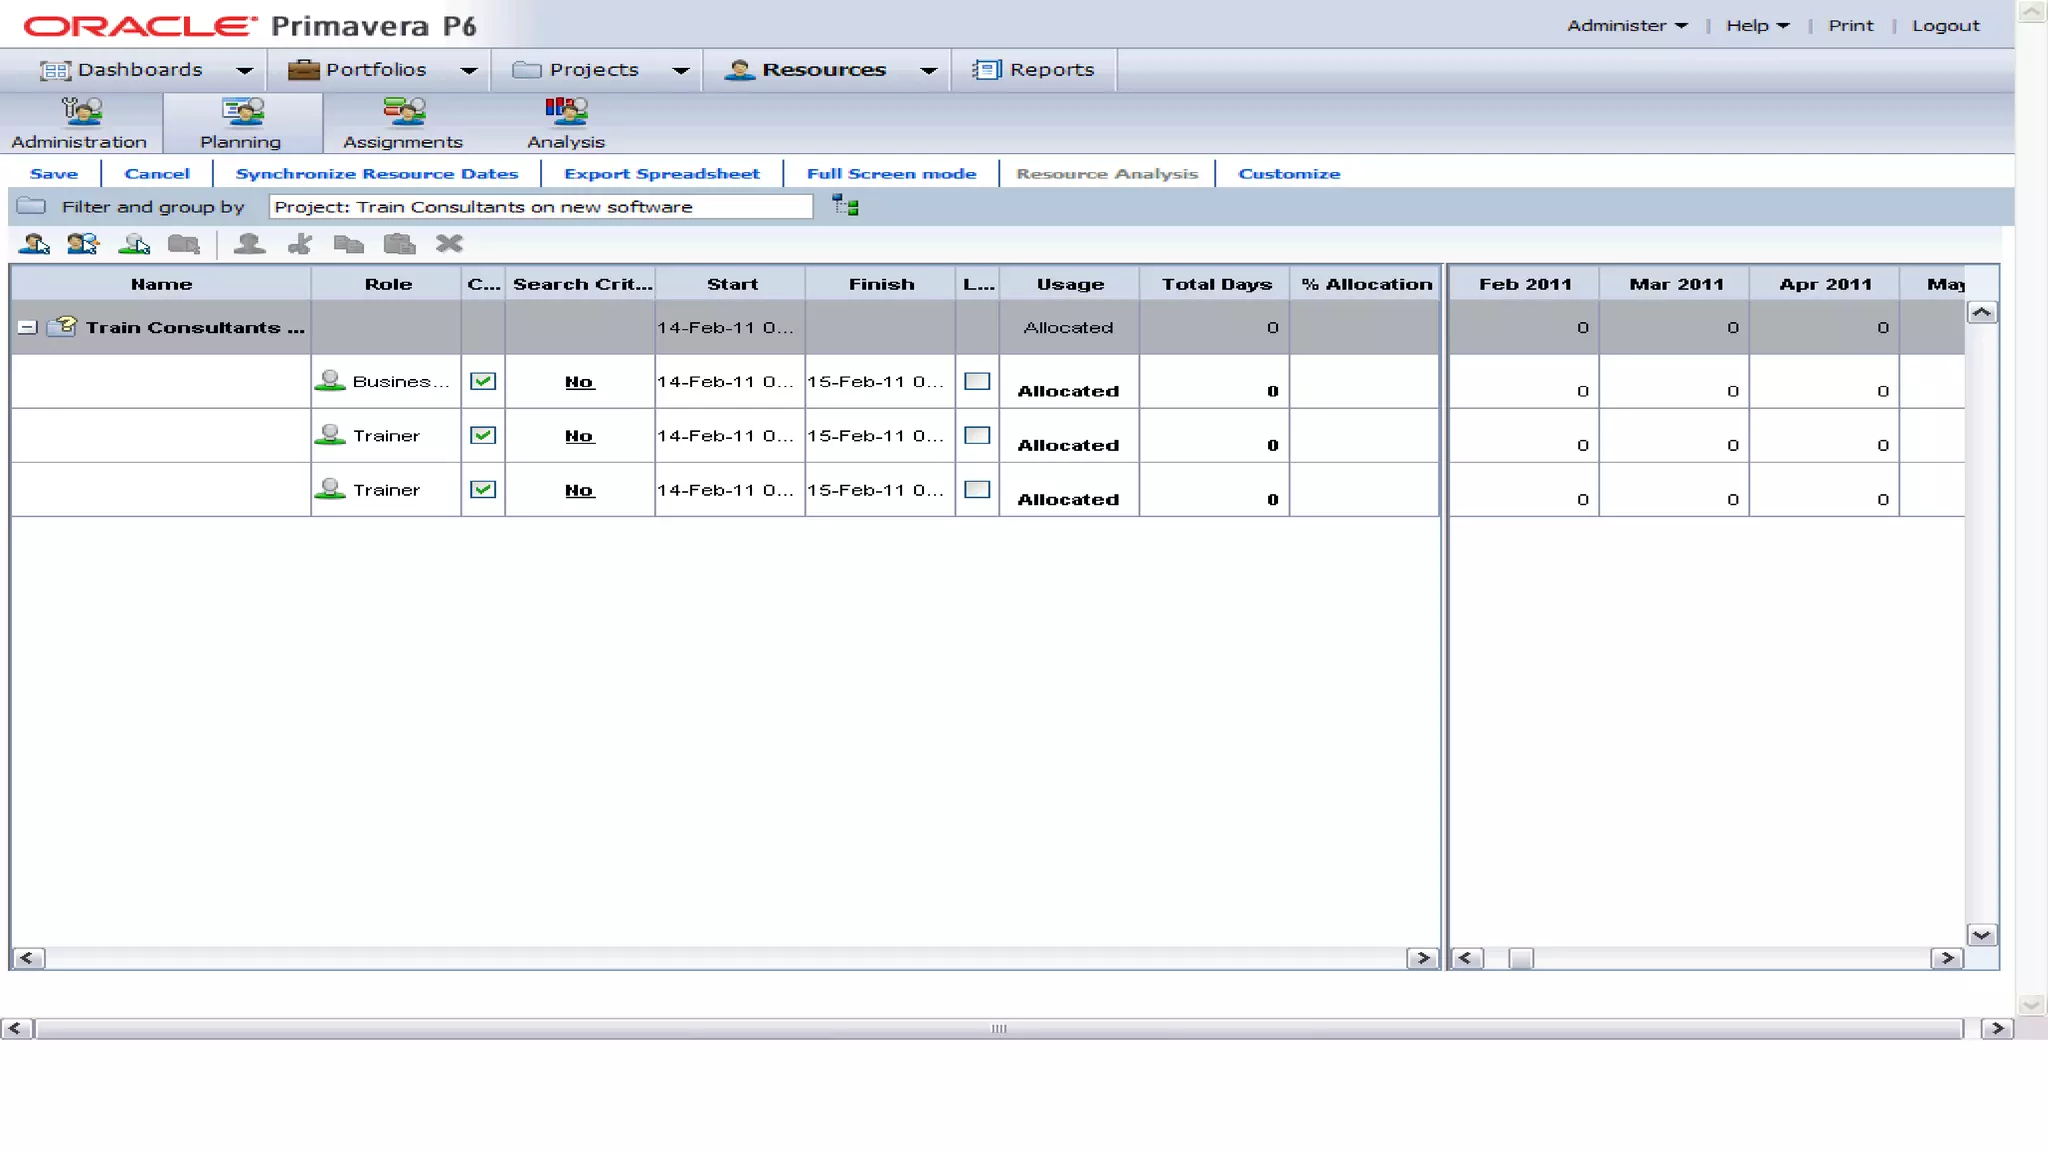
Task: Click the timescale pane scroll right arrow
Action: pos(1946,958)
